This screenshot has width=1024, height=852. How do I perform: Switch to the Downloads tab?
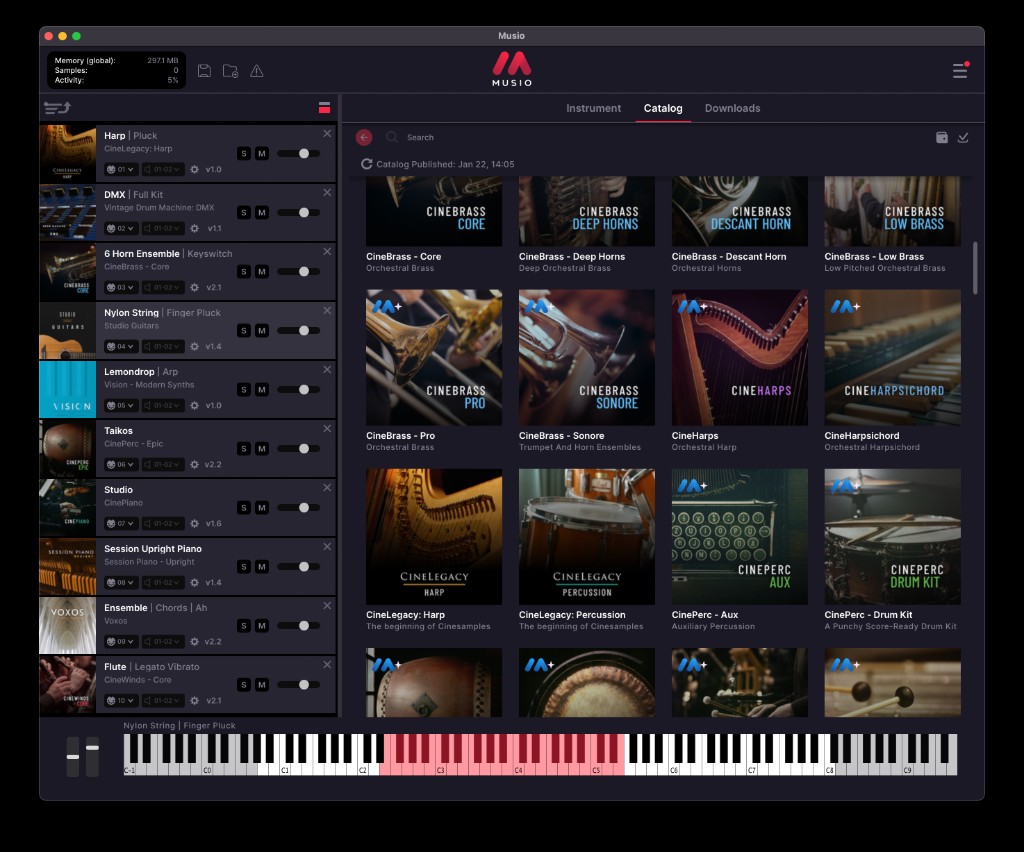(x=732, y=108)
